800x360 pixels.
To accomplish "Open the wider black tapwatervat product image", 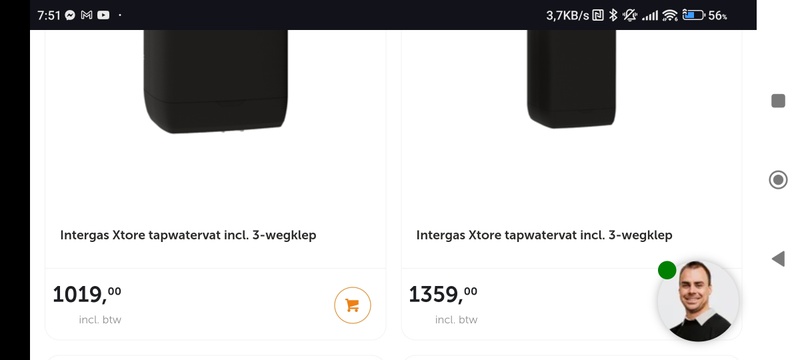I will coord(216,82).
